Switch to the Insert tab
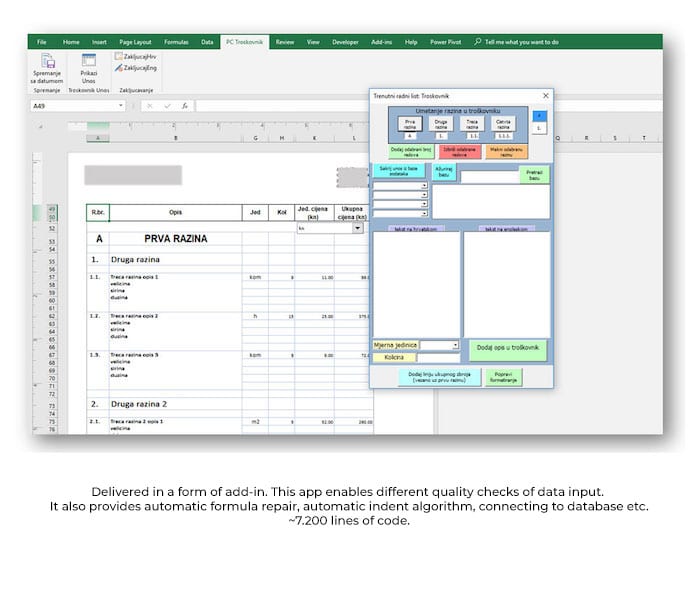The image size is (700, 589). 99,42
